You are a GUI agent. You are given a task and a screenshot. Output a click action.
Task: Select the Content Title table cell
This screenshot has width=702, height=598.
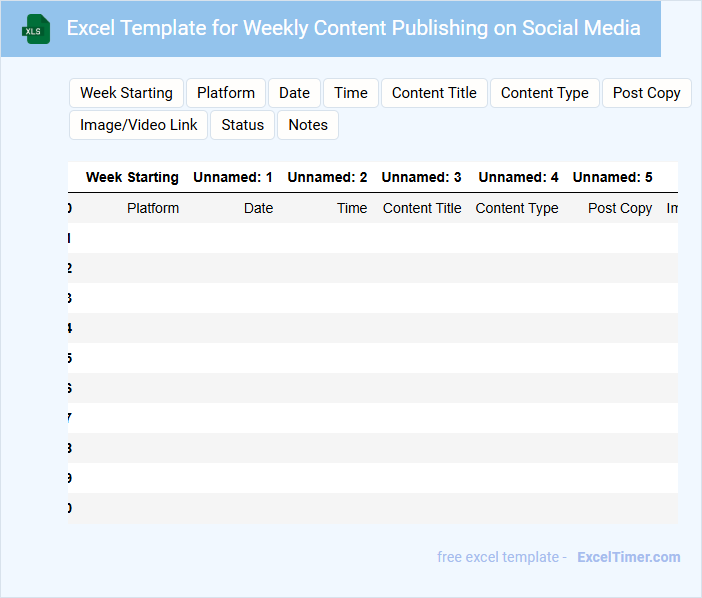click(422, 208)
